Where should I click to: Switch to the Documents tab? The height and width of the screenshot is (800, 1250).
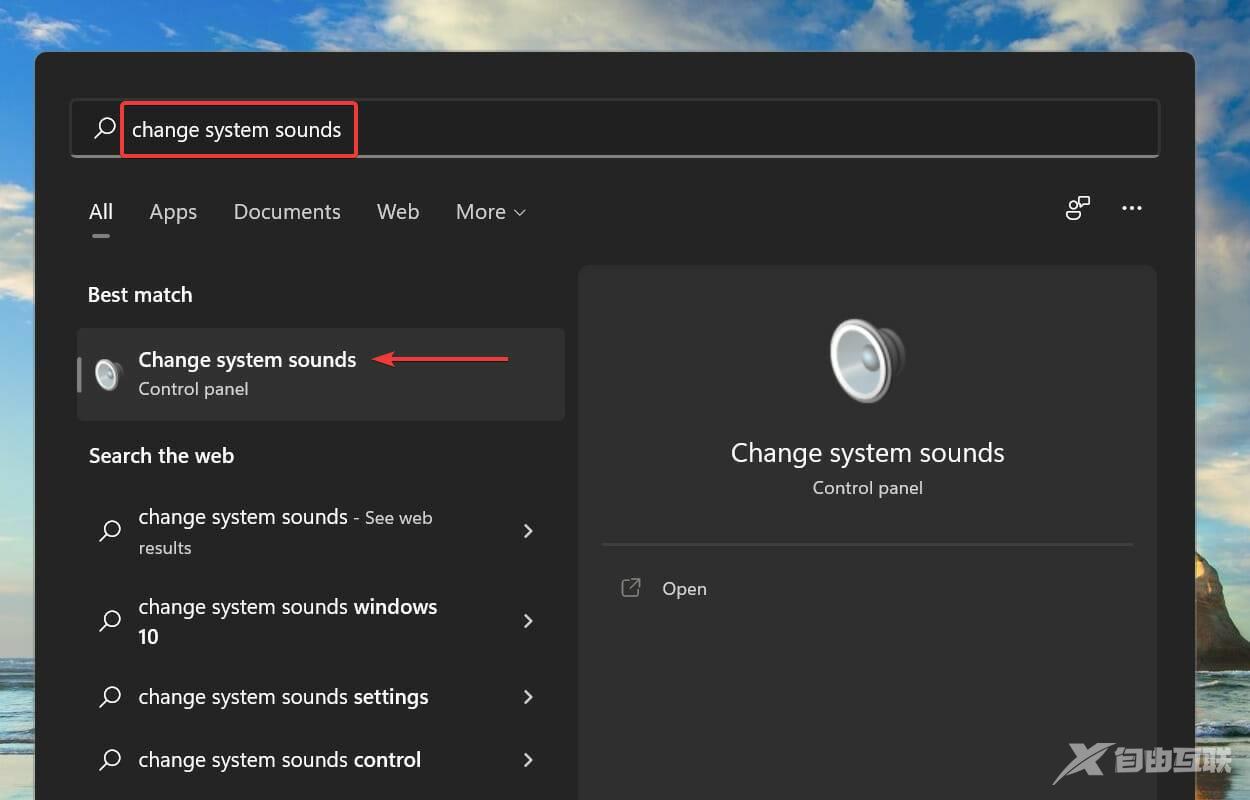[287, 212]
